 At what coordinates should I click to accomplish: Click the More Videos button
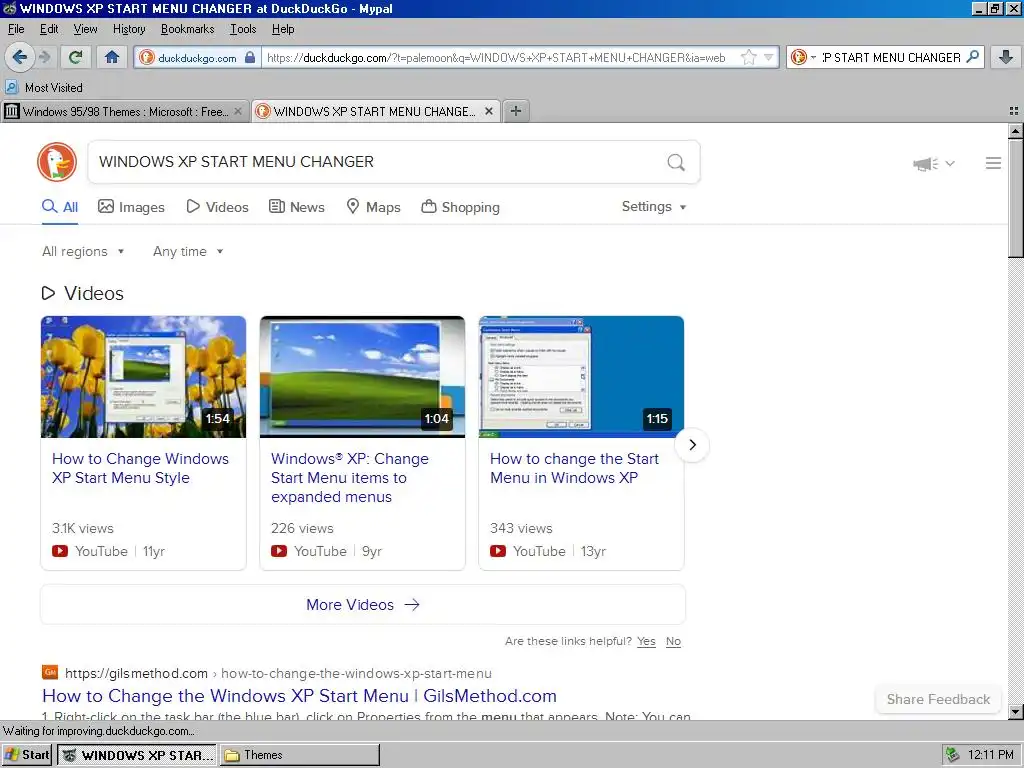coord(362,605)
